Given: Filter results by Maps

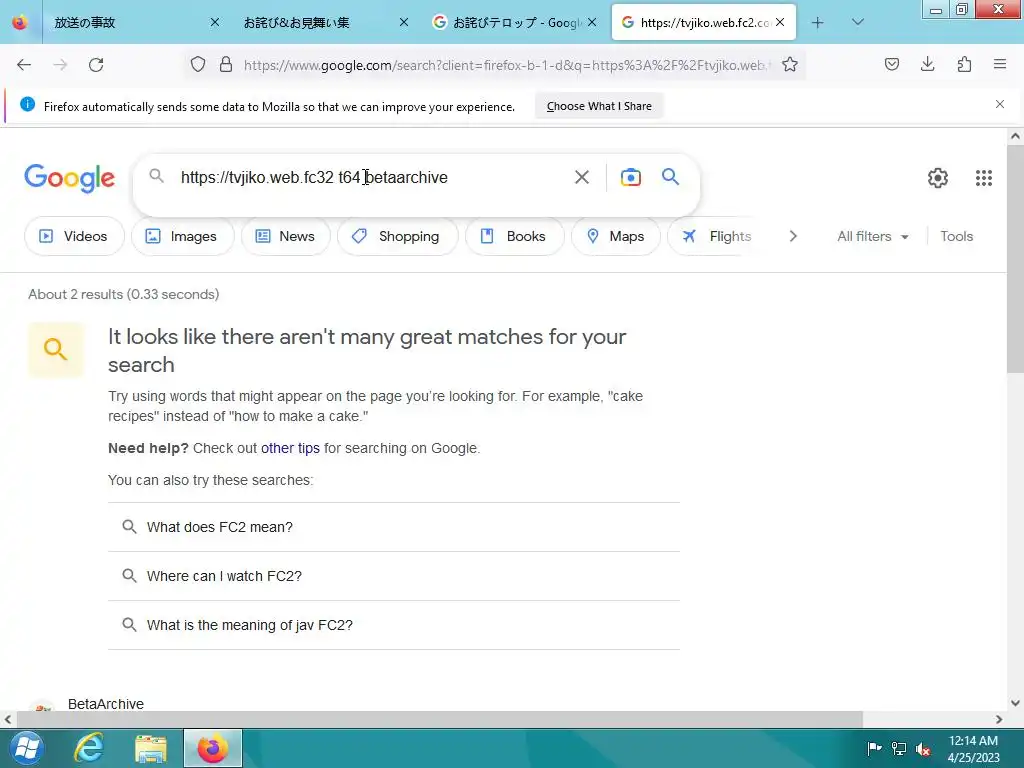Looking at the screenshot, I should pyautogui.click(x=616, y=236).
